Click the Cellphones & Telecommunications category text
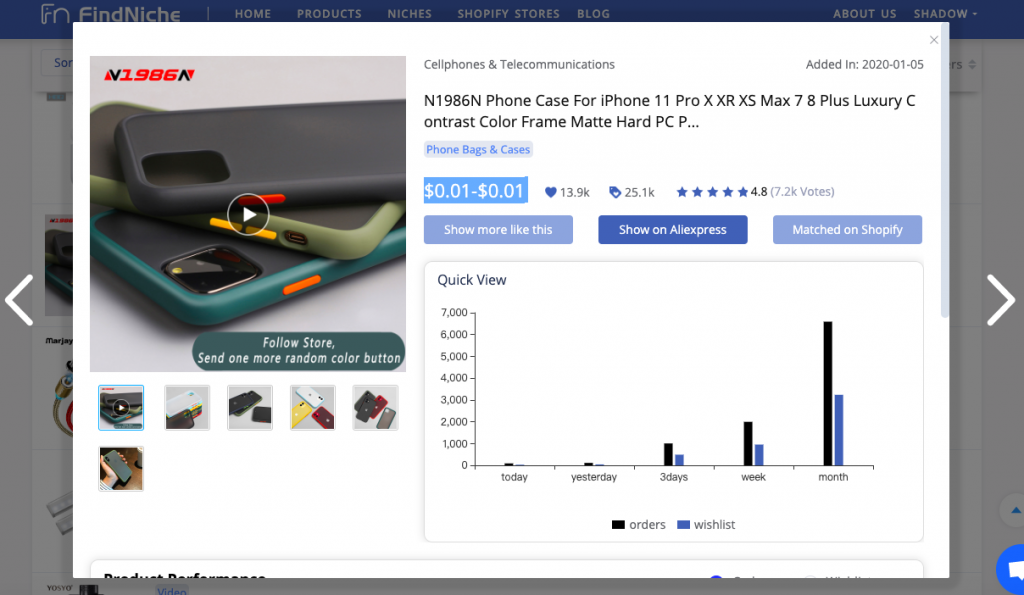 tap(519, 65)
